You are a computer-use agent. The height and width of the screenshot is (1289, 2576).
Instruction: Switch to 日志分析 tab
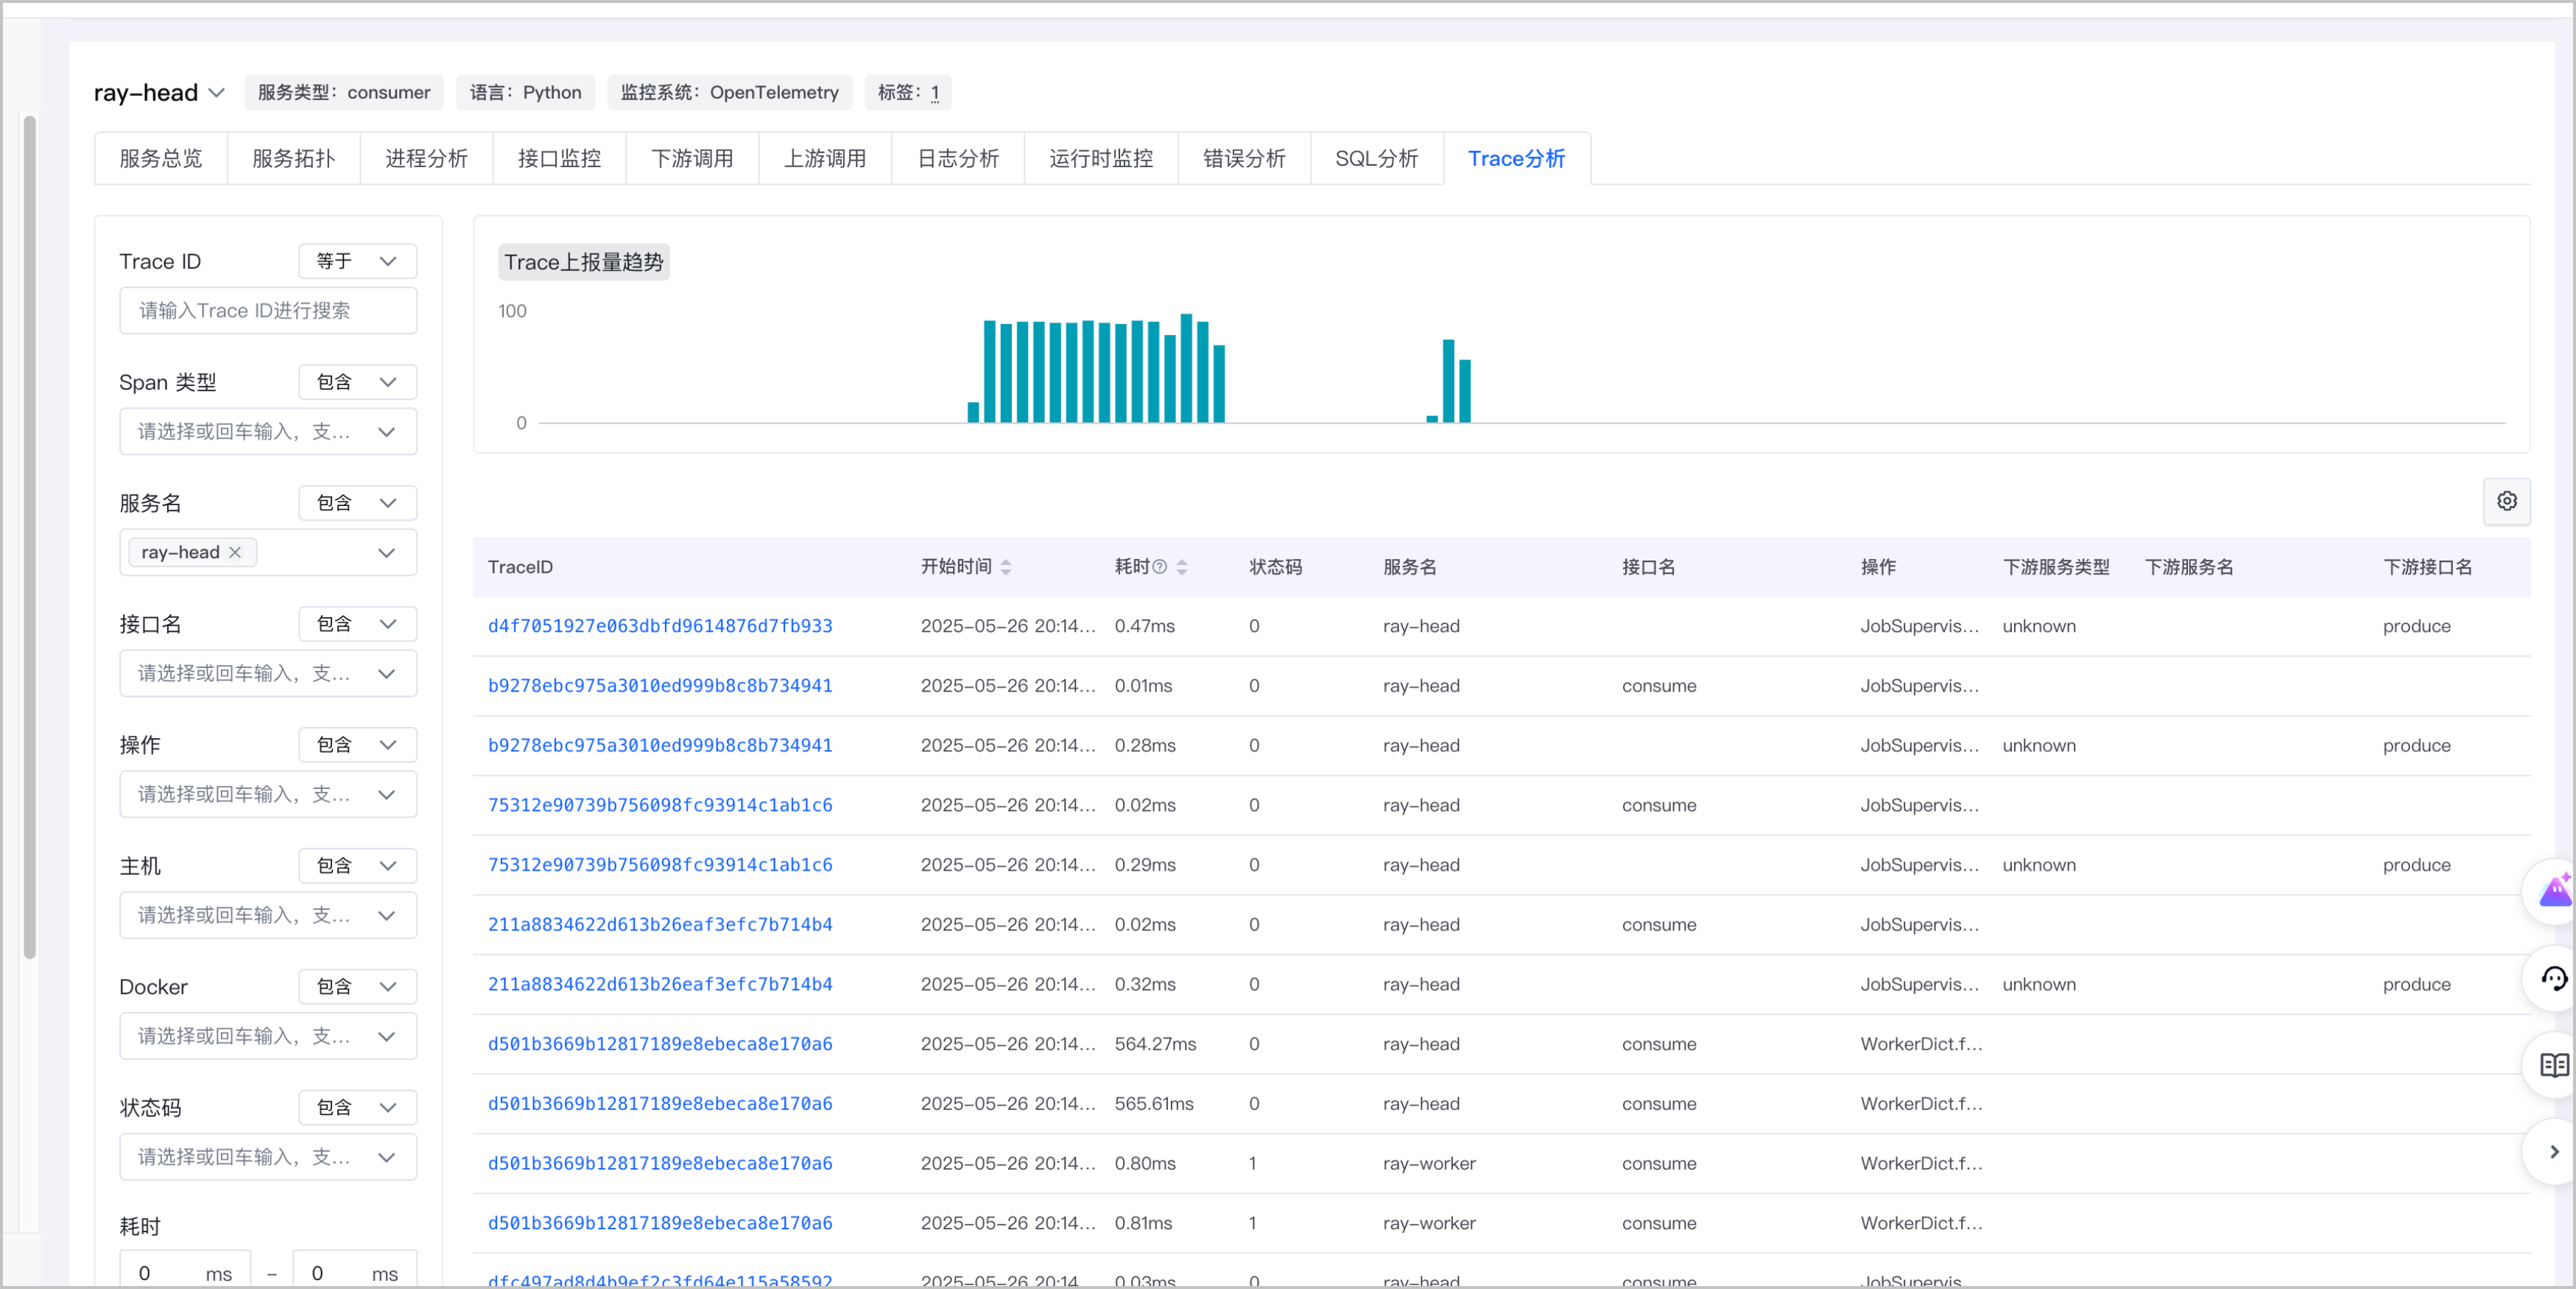959,159
